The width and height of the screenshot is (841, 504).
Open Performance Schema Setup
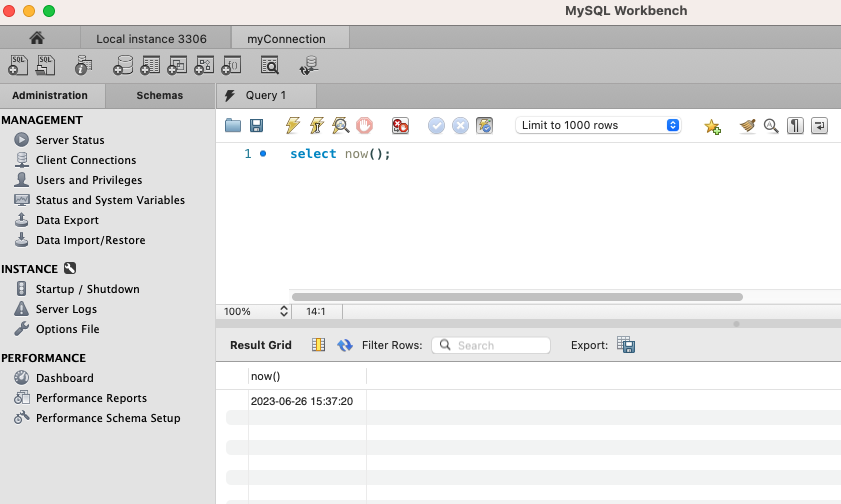(x=108, y=418)
